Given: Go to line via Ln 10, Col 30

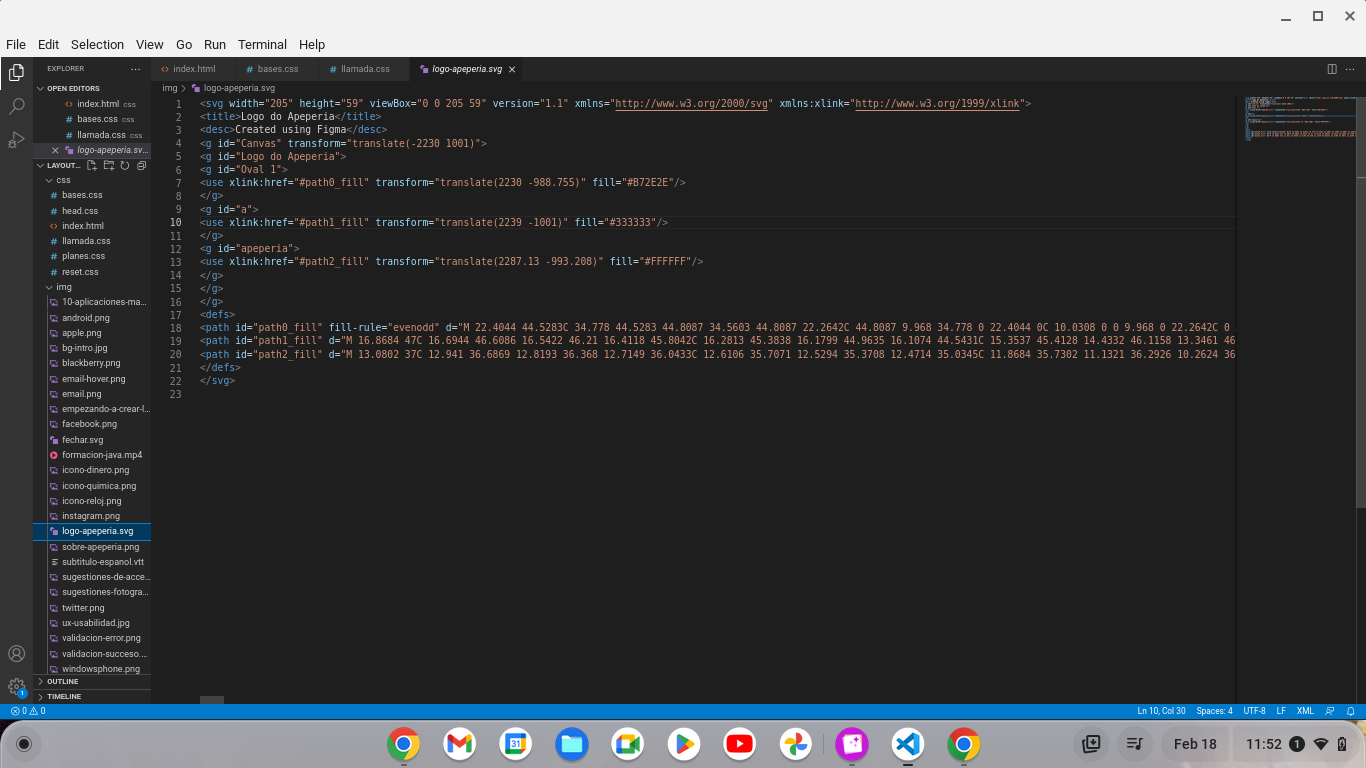Looking at the screenshot, I should [x=1161, y=711].
